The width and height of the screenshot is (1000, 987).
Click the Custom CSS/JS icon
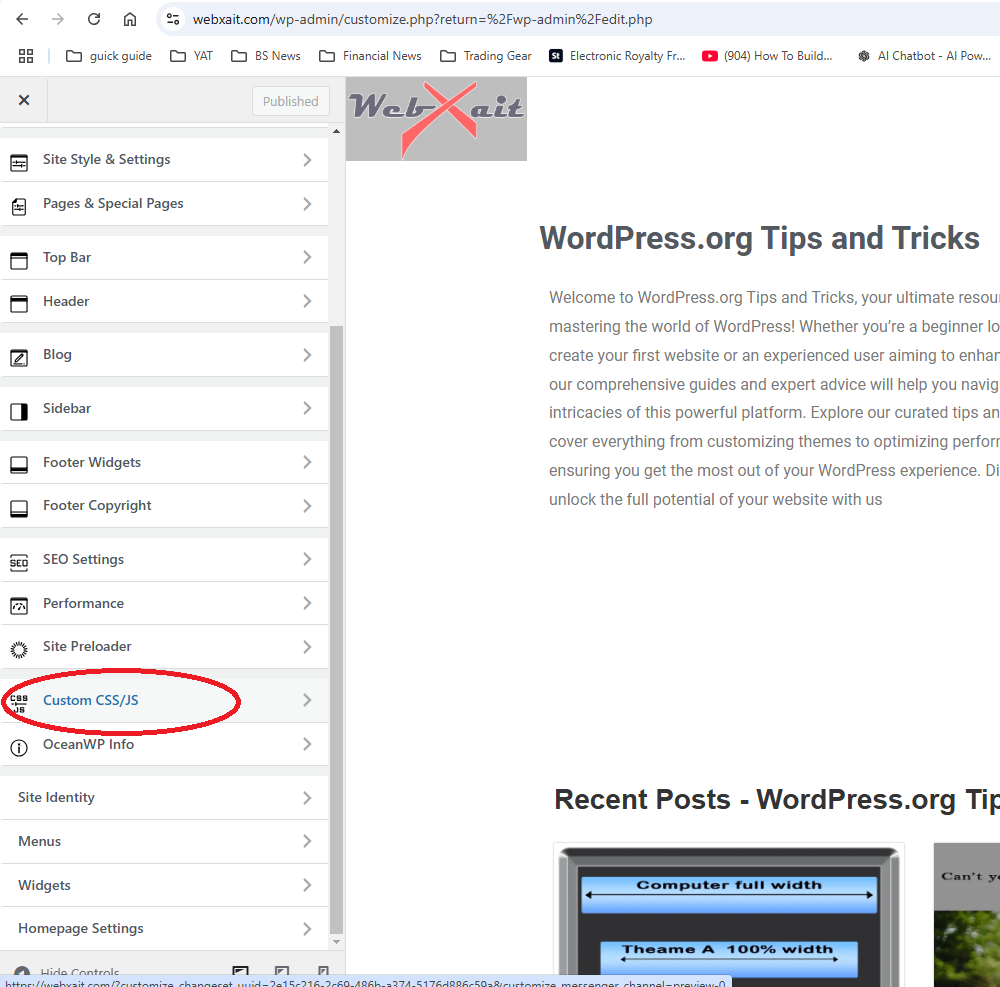tap(19, 703)
